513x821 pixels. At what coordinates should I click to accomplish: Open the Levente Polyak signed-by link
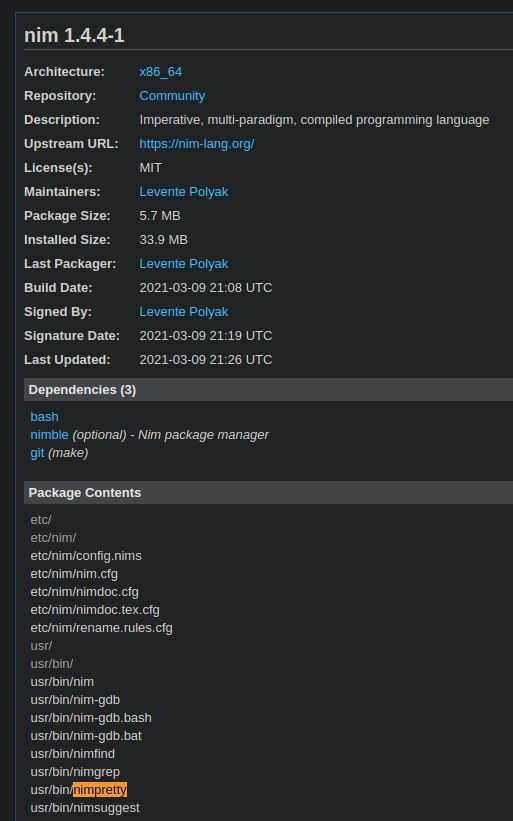(x=184, y=312)
